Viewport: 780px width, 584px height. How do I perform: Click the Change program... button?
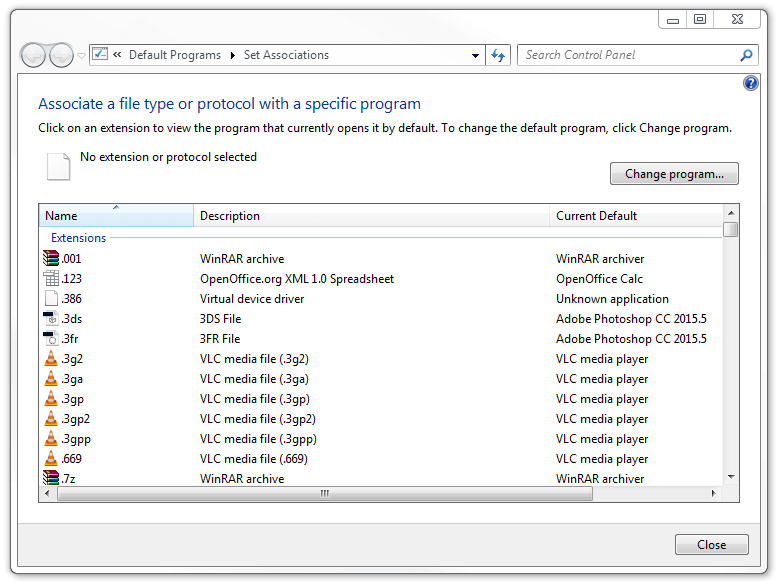click(x=674, y=174)
